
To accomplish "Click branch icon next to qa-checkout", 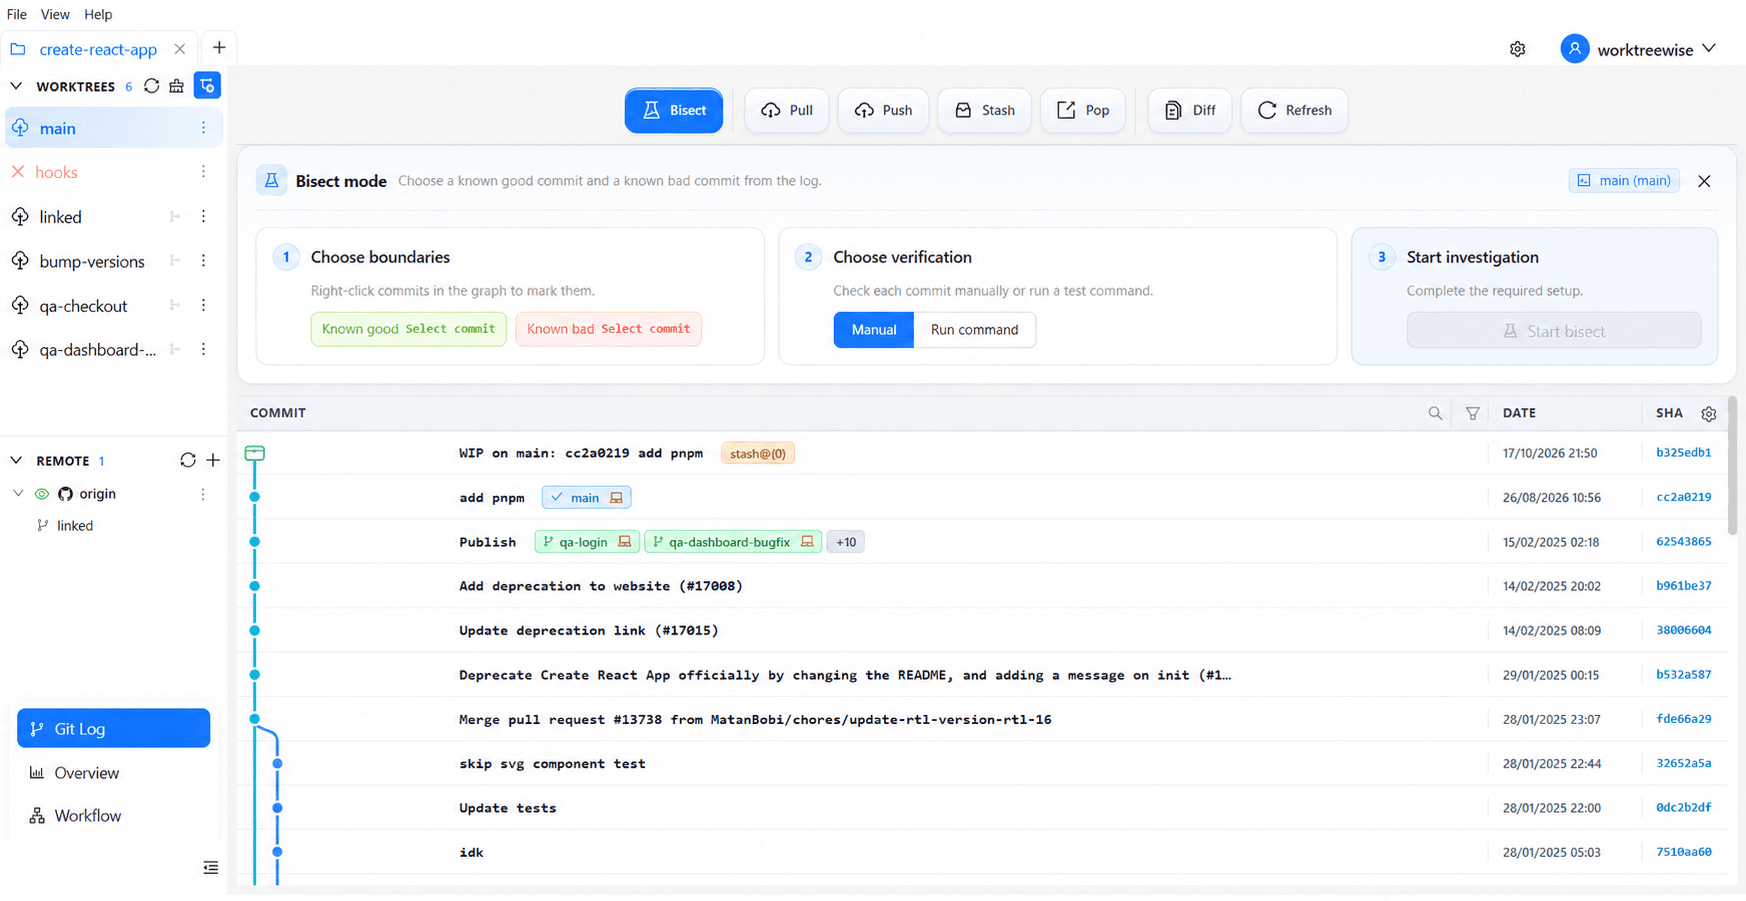I will click(x=174, y=305).
